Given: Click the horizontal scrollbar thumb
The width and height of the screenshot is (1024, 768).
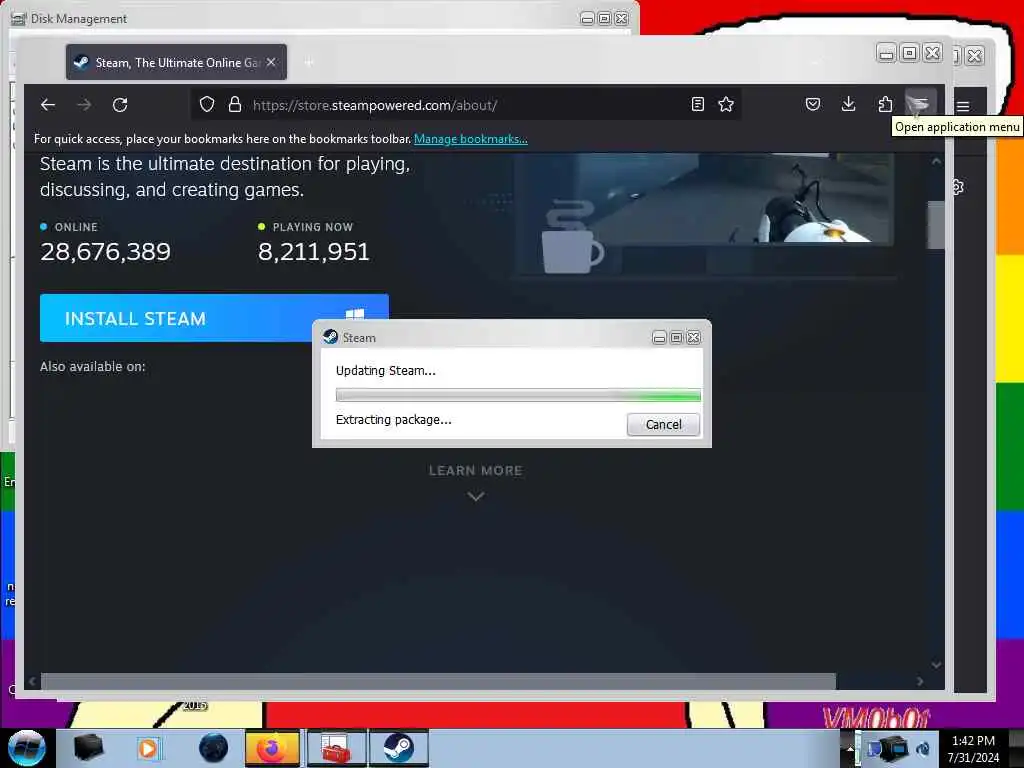Looking at the screenshot, I should point(438,682).
